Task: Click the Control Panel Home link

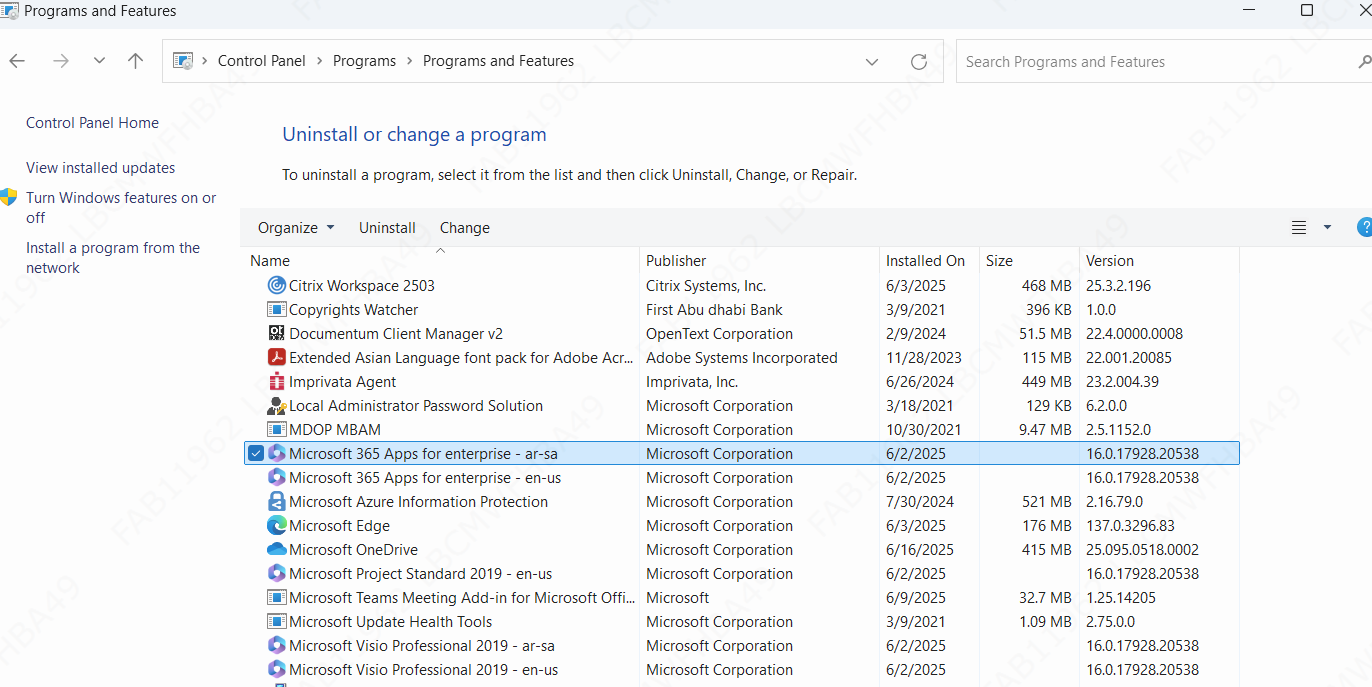Action: tap(92, 123)
